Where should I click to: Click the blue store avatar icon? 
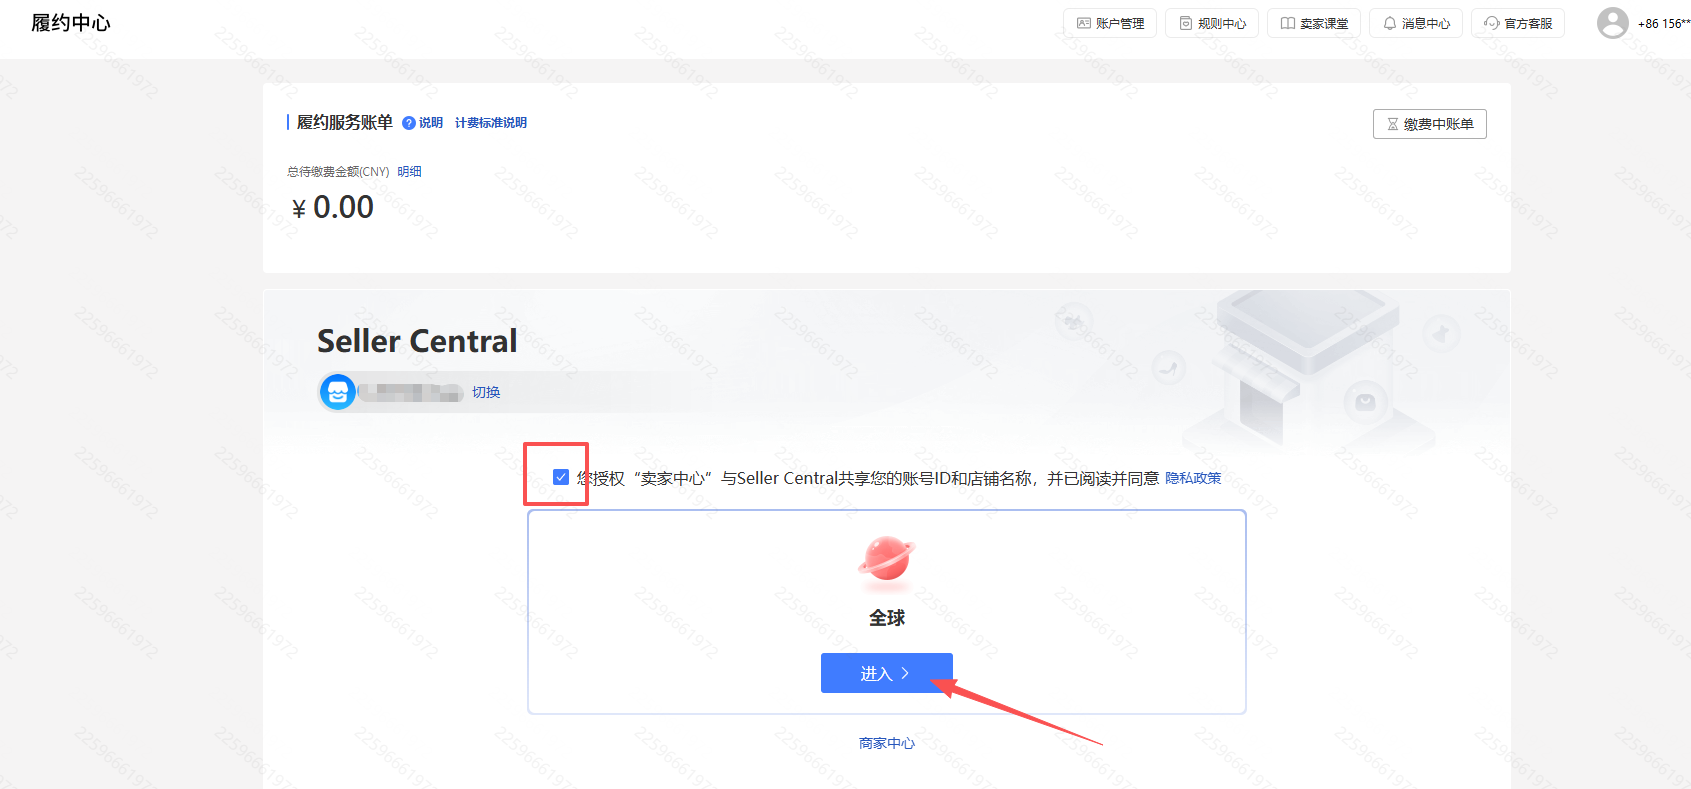338,392
